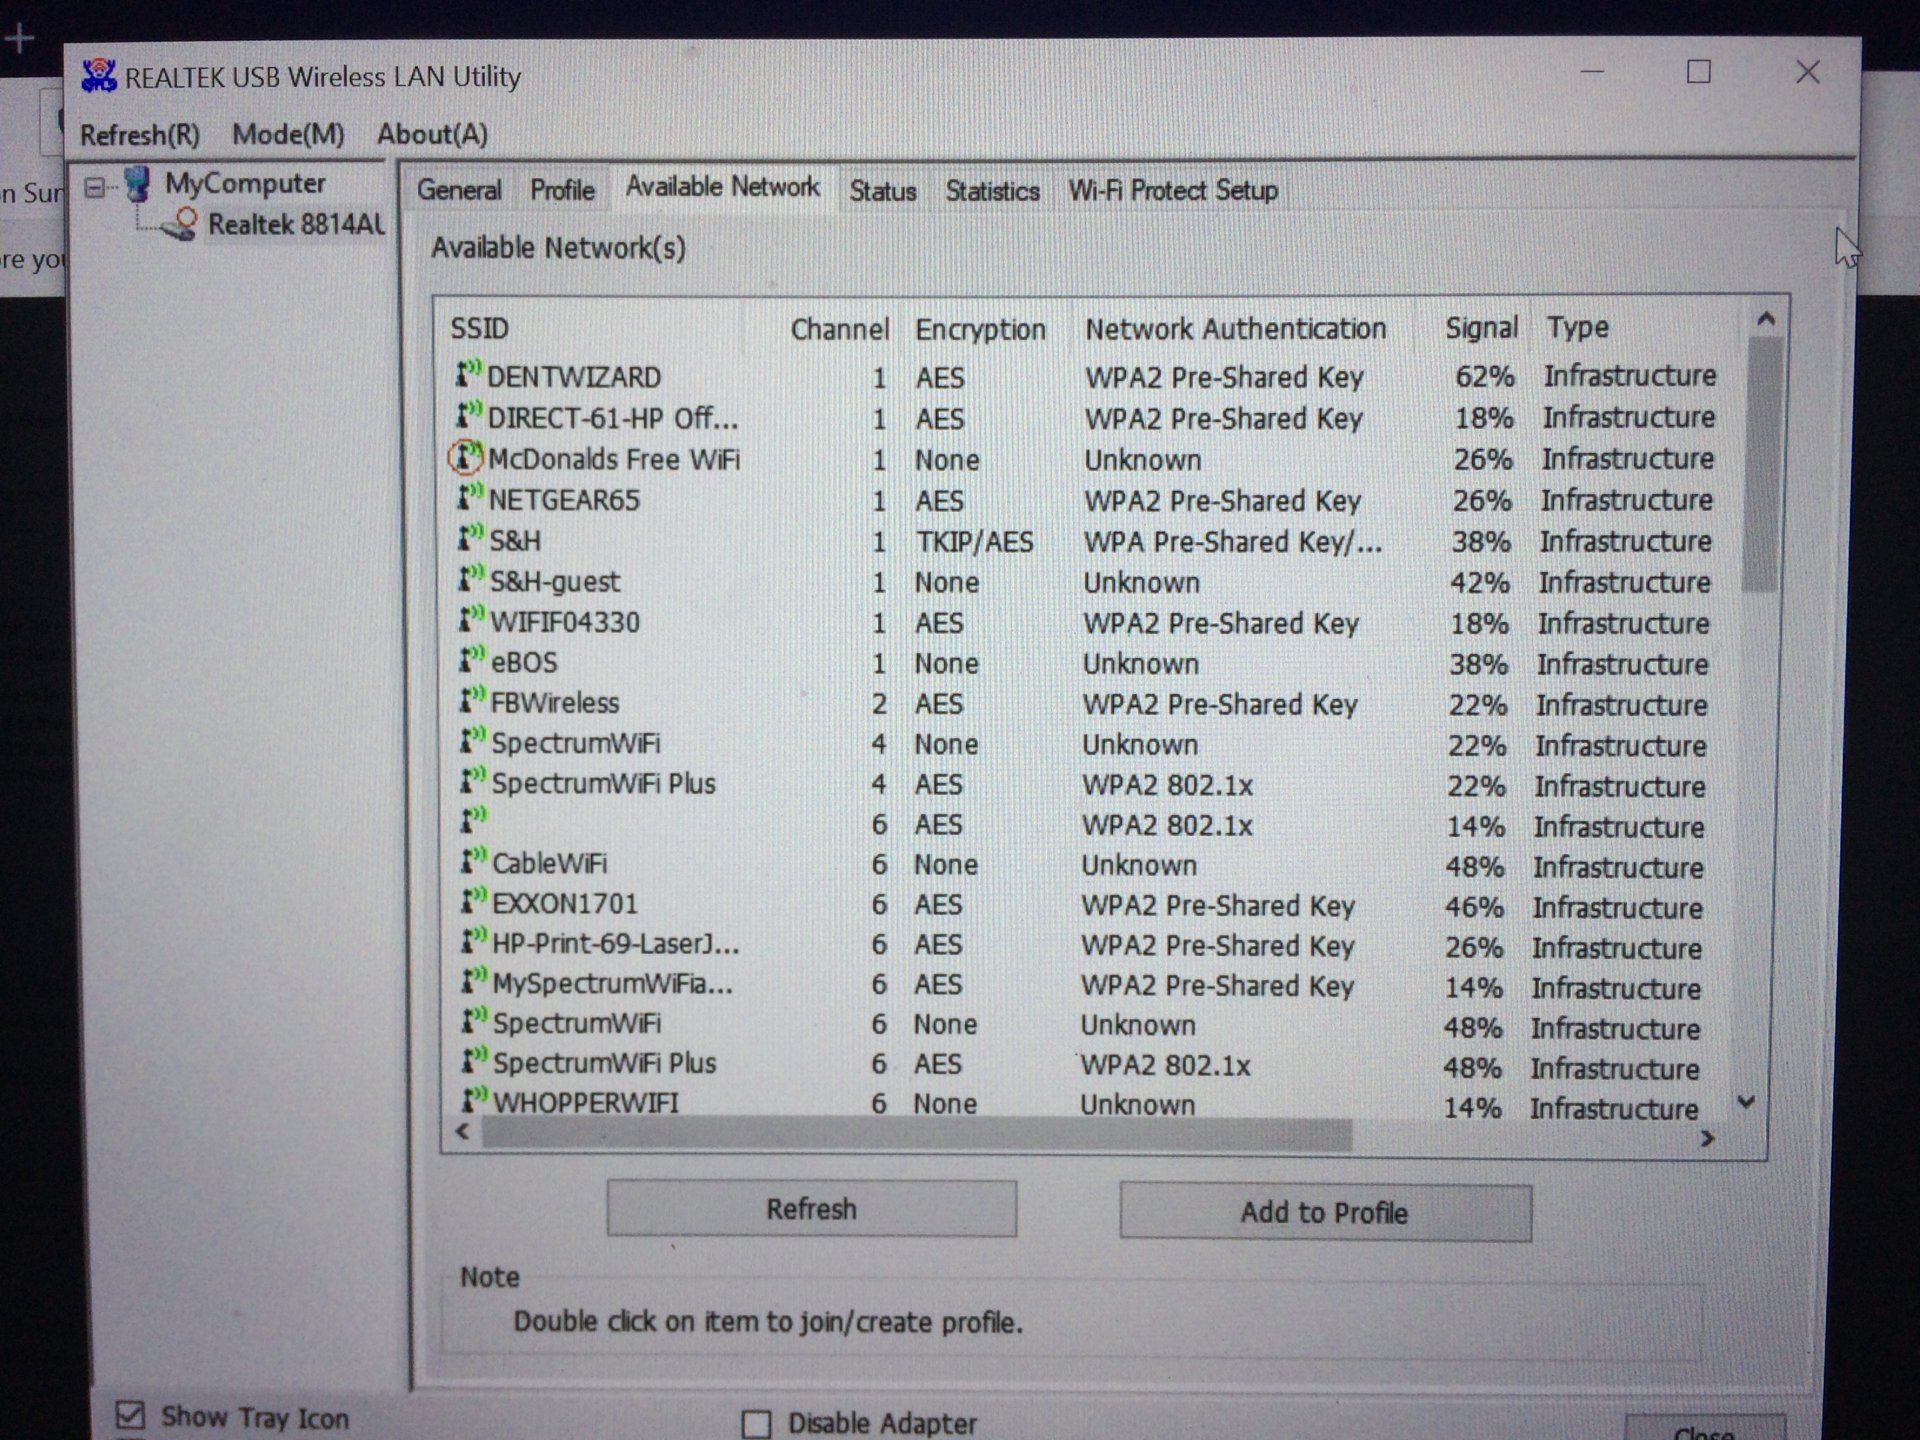Click the signal icon beside DIRECT-61-HP Off...
Screen dimensions: 1920x1440
(469, 415)
